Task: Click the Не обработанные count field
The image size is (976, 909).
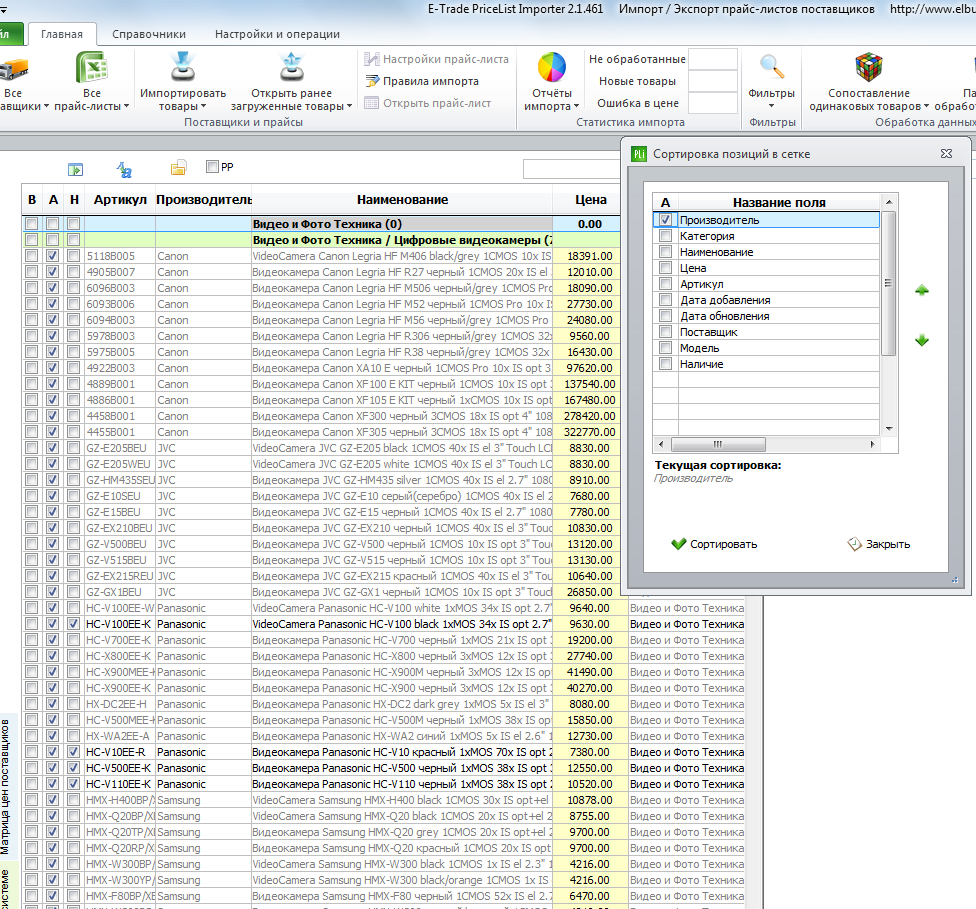Action: [x=713, y=59]
